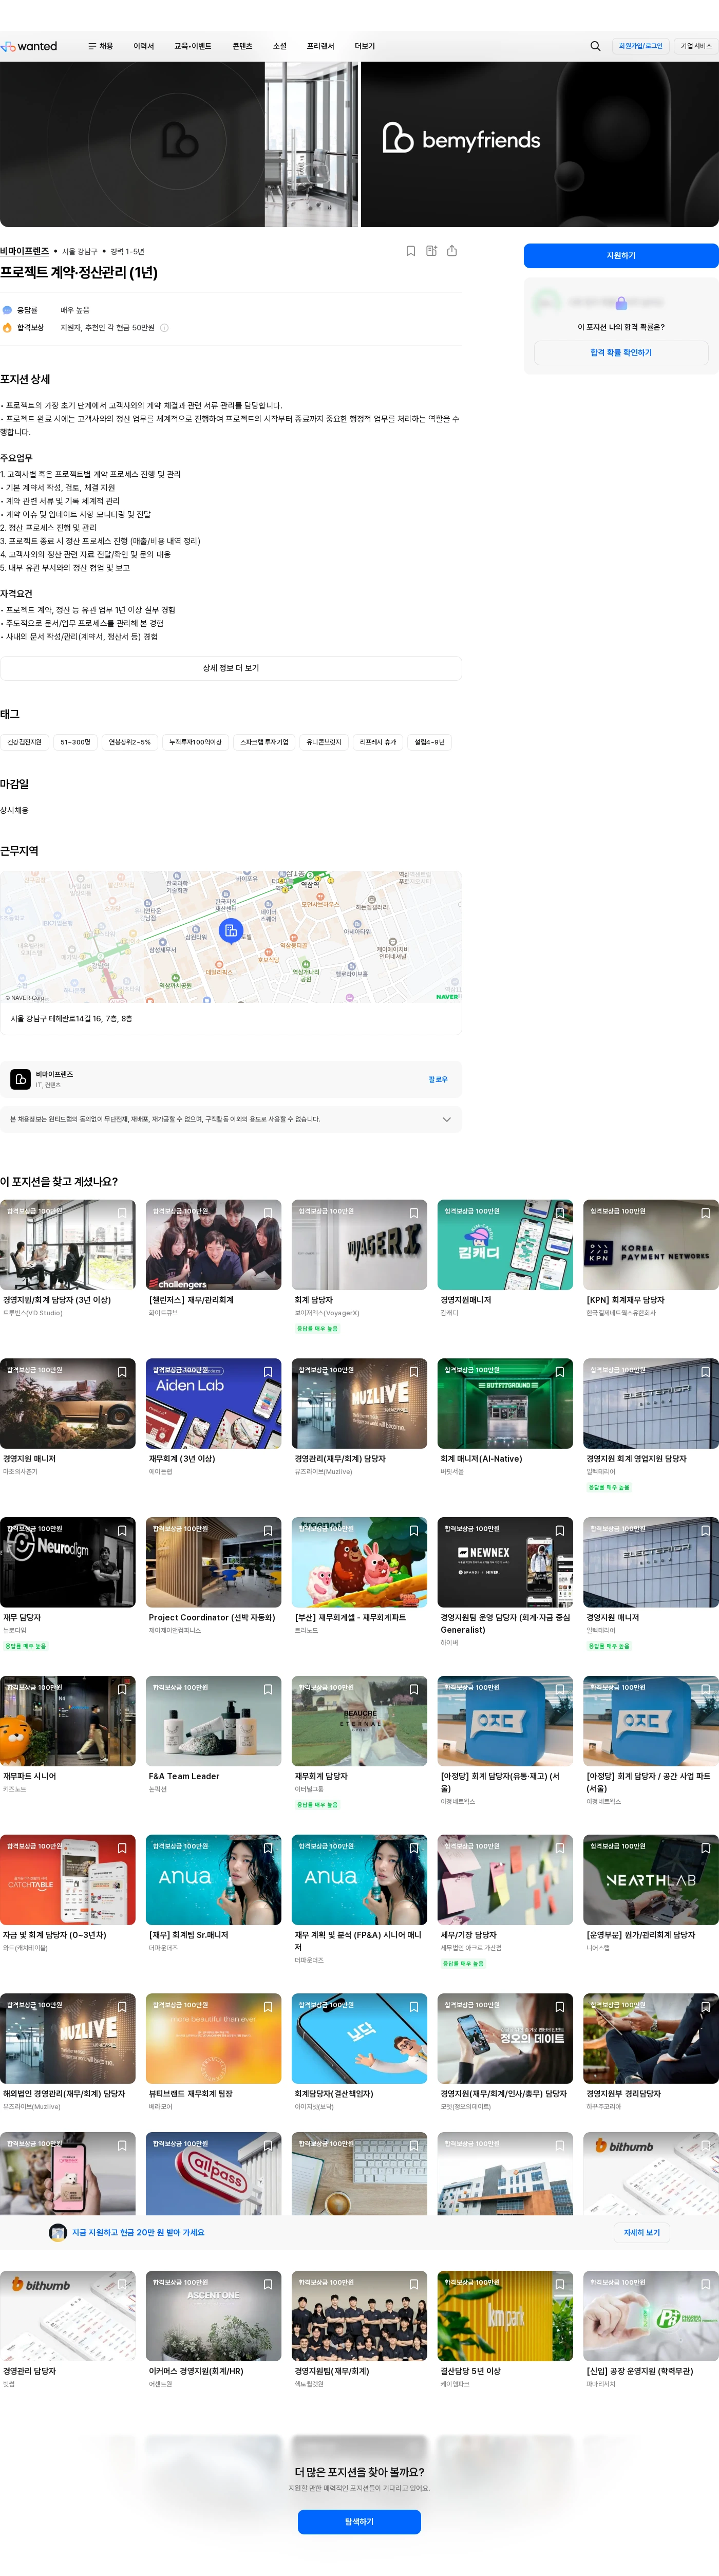Screen dimensions: 719x2576
Task: Click the resume-match icon next to bookmark
Action: tap(431, 251)
